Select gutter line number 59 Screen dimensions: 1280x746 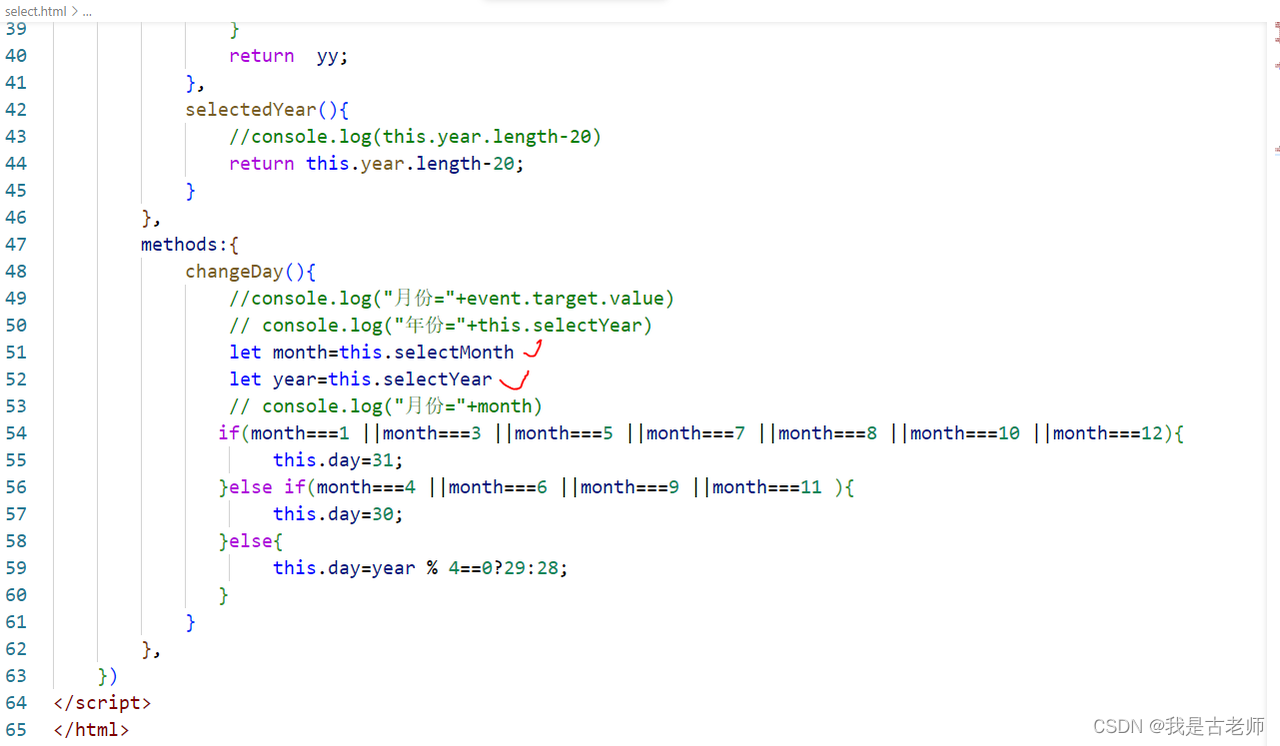click(x=16, y=569)
